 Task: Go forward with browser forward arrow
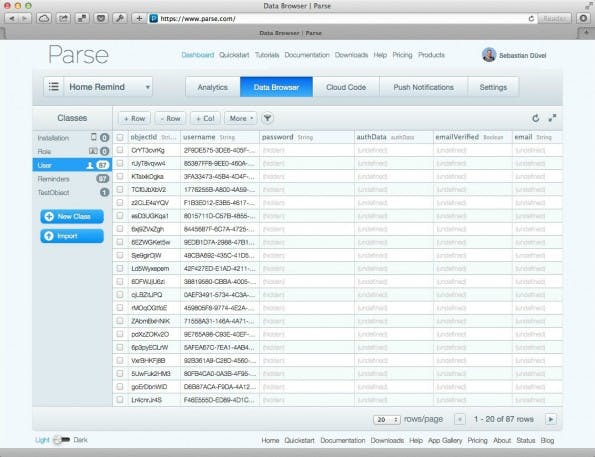pyautogui.click(x=25, y=18)
